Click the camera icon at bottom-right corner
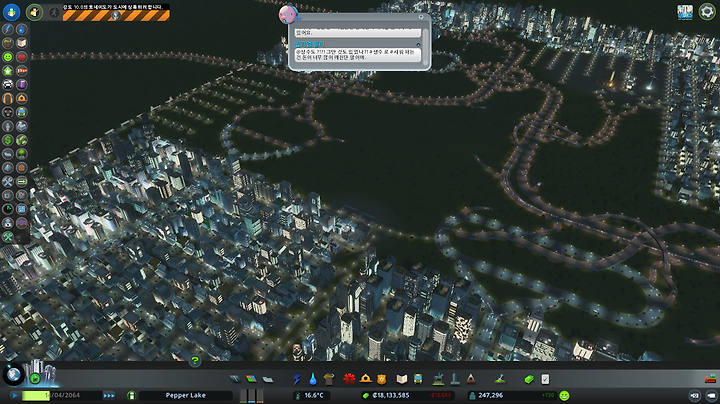720x404 pixels. [x=711, y=395]
